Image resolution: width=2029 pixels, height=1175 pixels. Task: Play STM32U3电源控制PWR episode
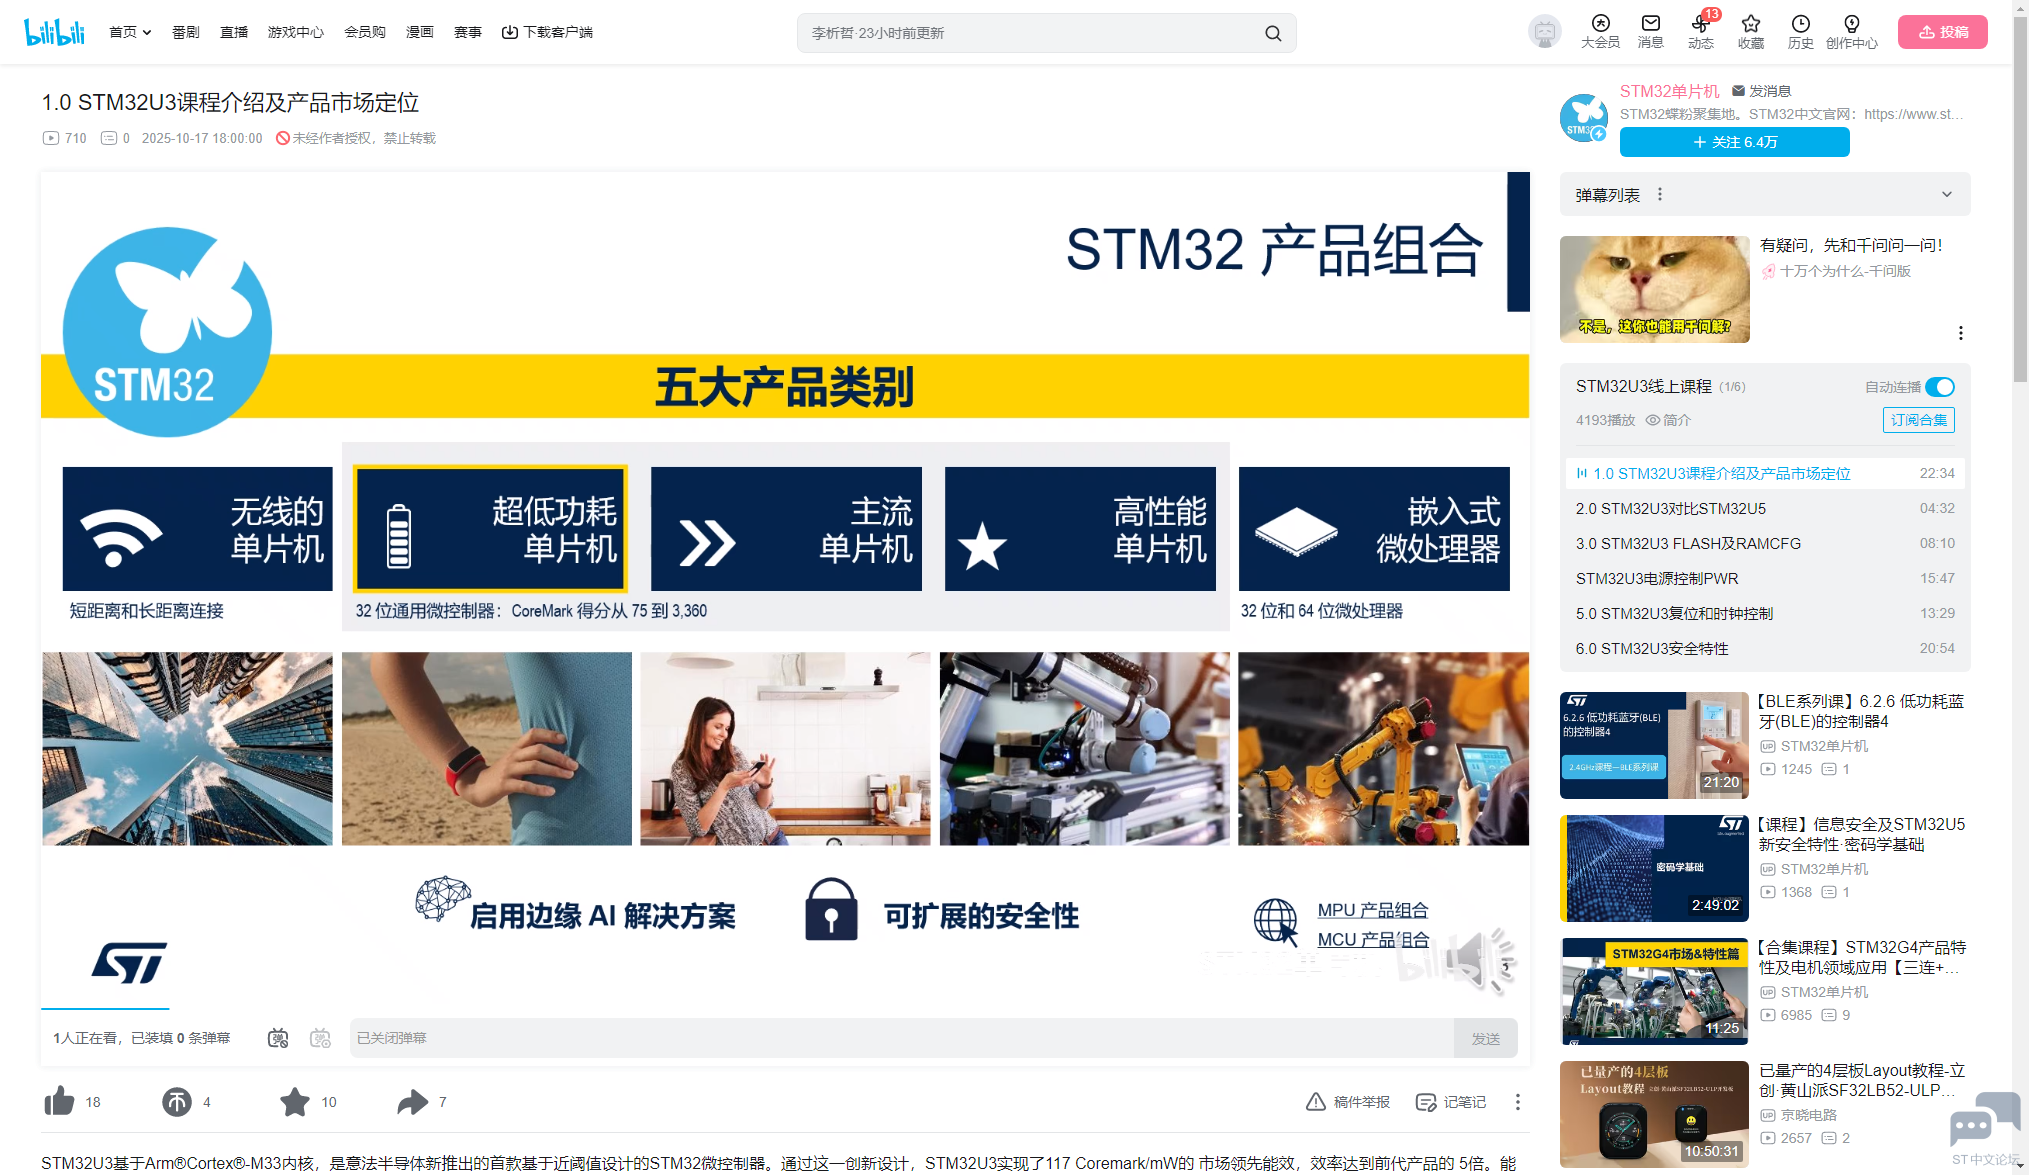1765,578
